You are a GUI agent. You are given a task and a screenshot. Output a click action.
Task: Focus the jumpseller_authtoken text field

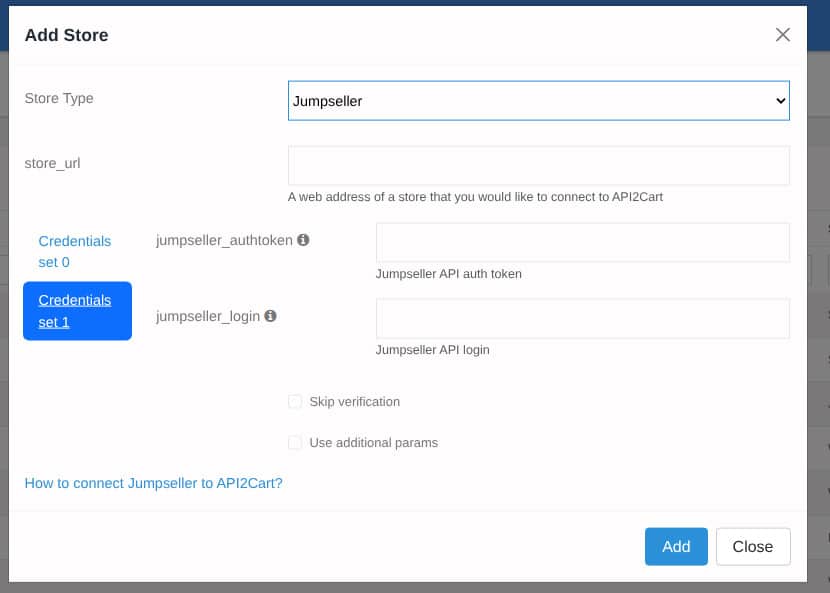tap(581, 241)
